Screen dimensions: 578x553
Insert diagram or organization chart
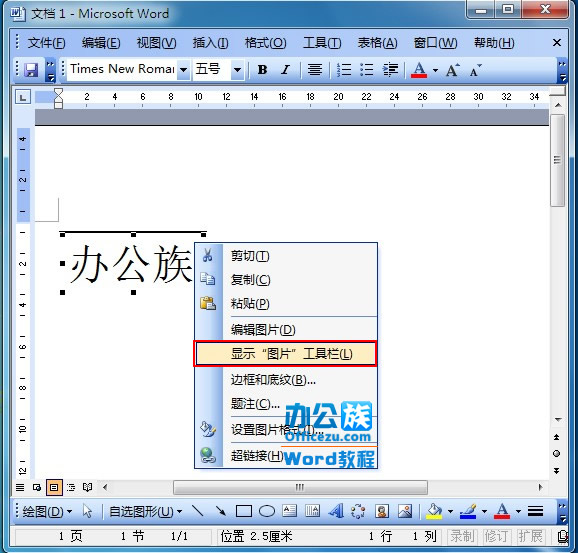(x=358, y=511)
